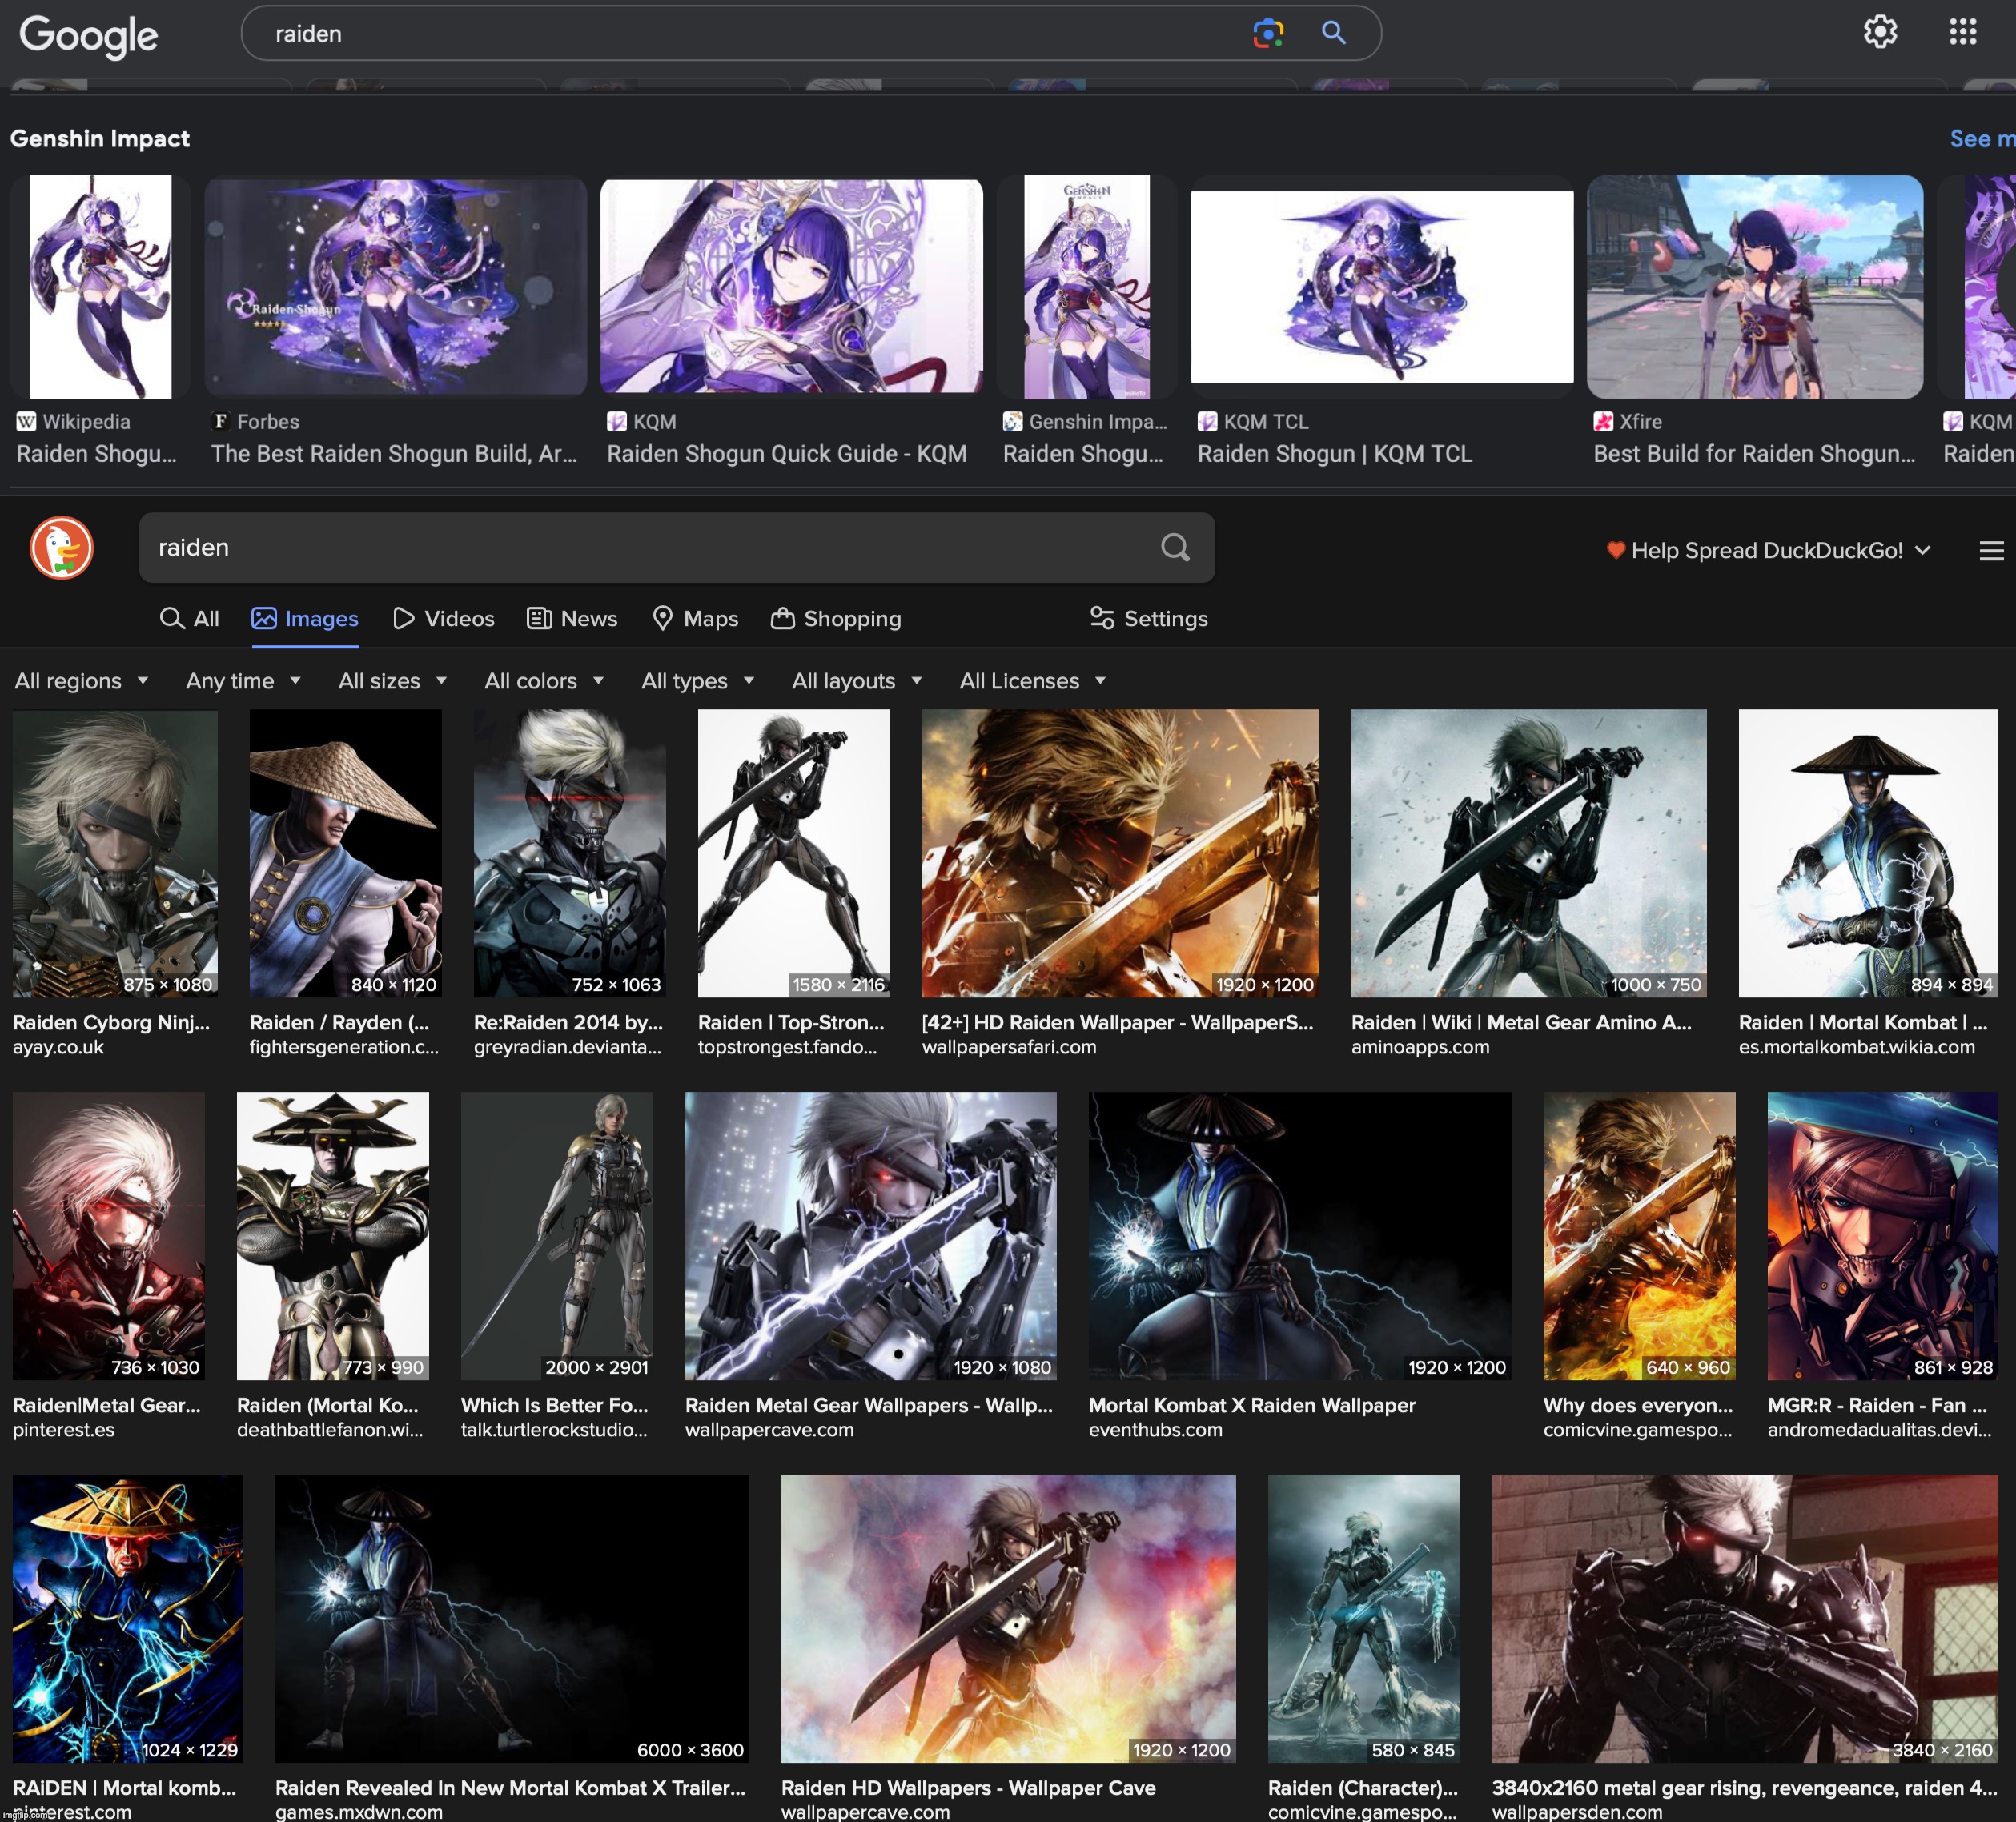Expand the All regions dropdown
The height and width of the screenshot is (1822, 2016).
[82, 681]
